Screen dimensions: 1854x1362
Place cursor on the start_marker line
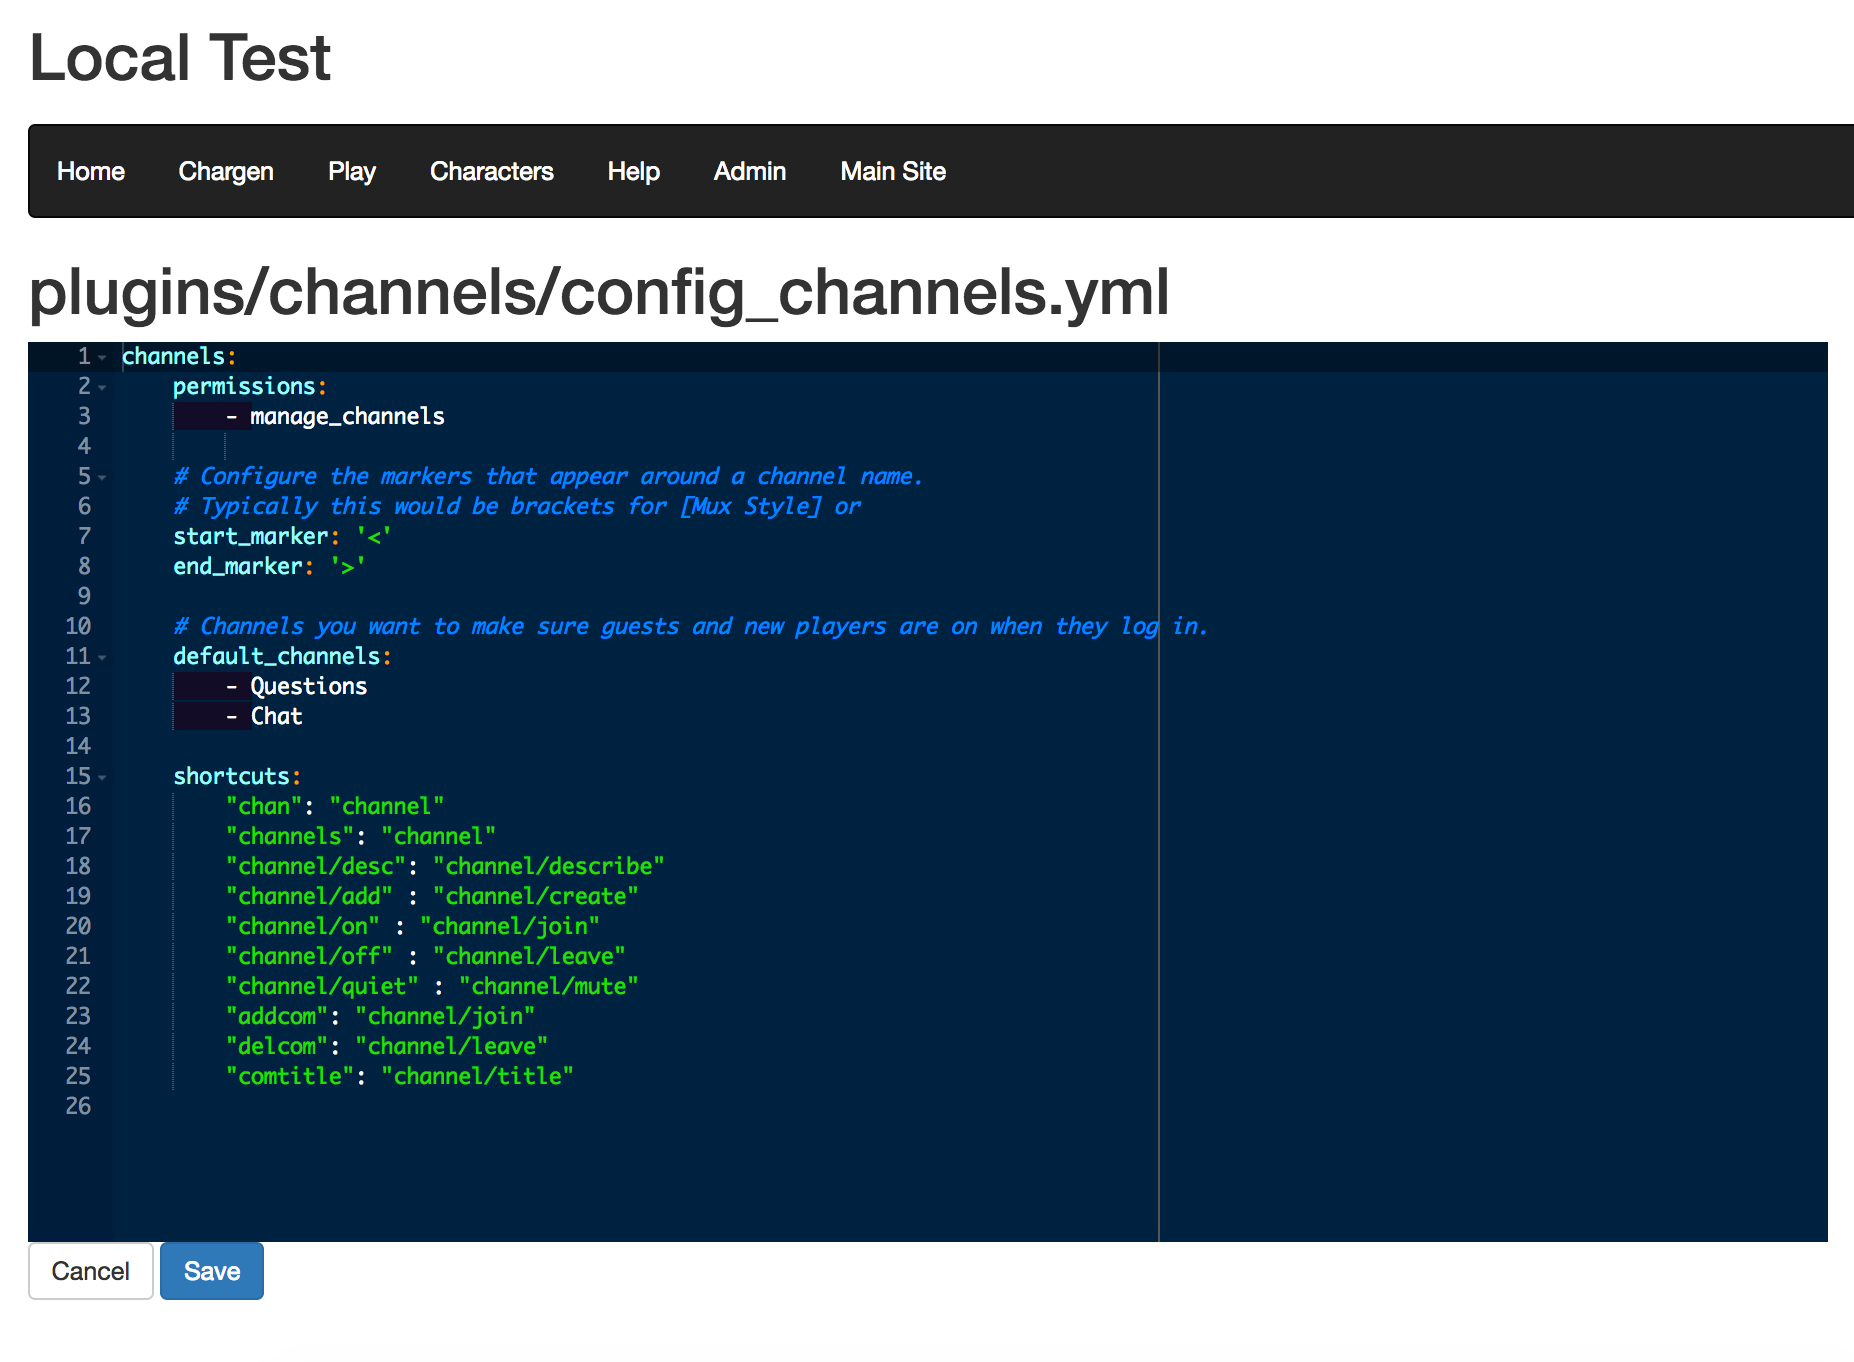pos(282,537)
